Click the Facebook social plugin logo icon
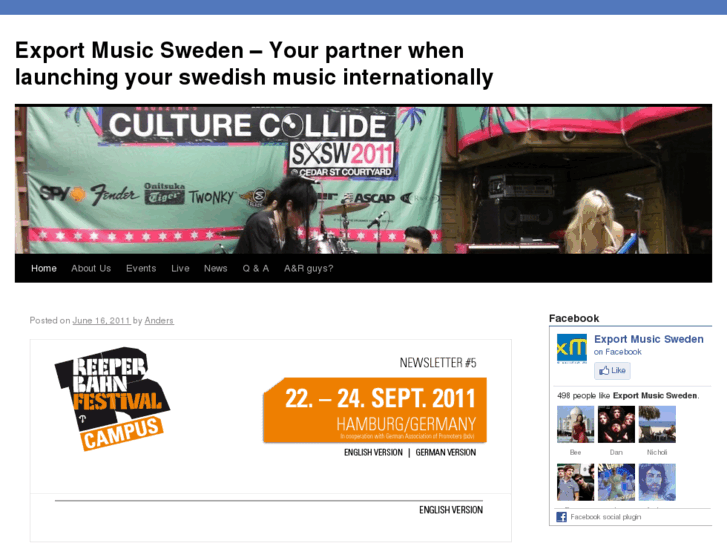This screenshot has width=727, height=545. pyautogui.click(x=561, y=517)
